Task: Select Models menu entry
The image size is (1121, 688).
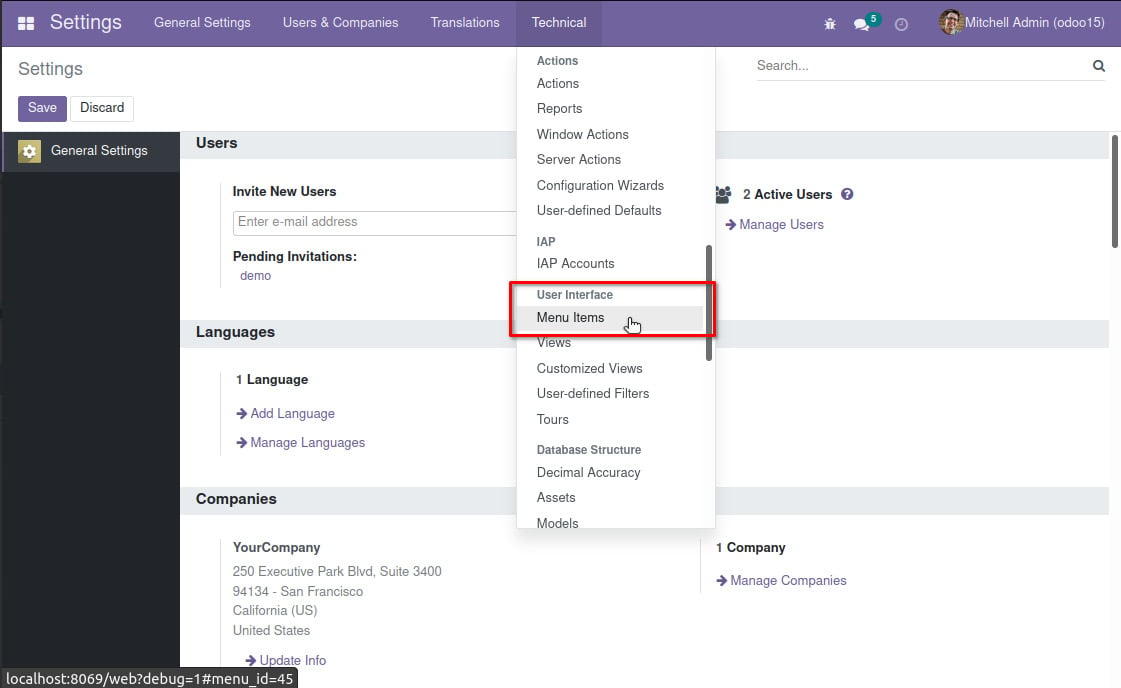Action: tap(557, 523)
